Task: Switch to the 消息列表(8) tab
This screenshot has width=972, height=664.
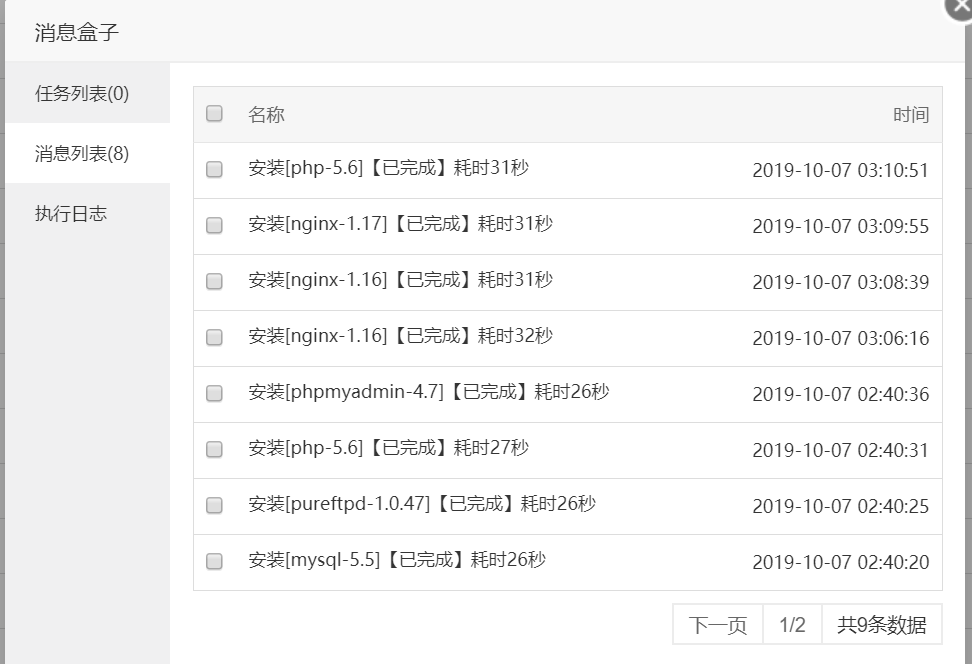Action: 82,154
